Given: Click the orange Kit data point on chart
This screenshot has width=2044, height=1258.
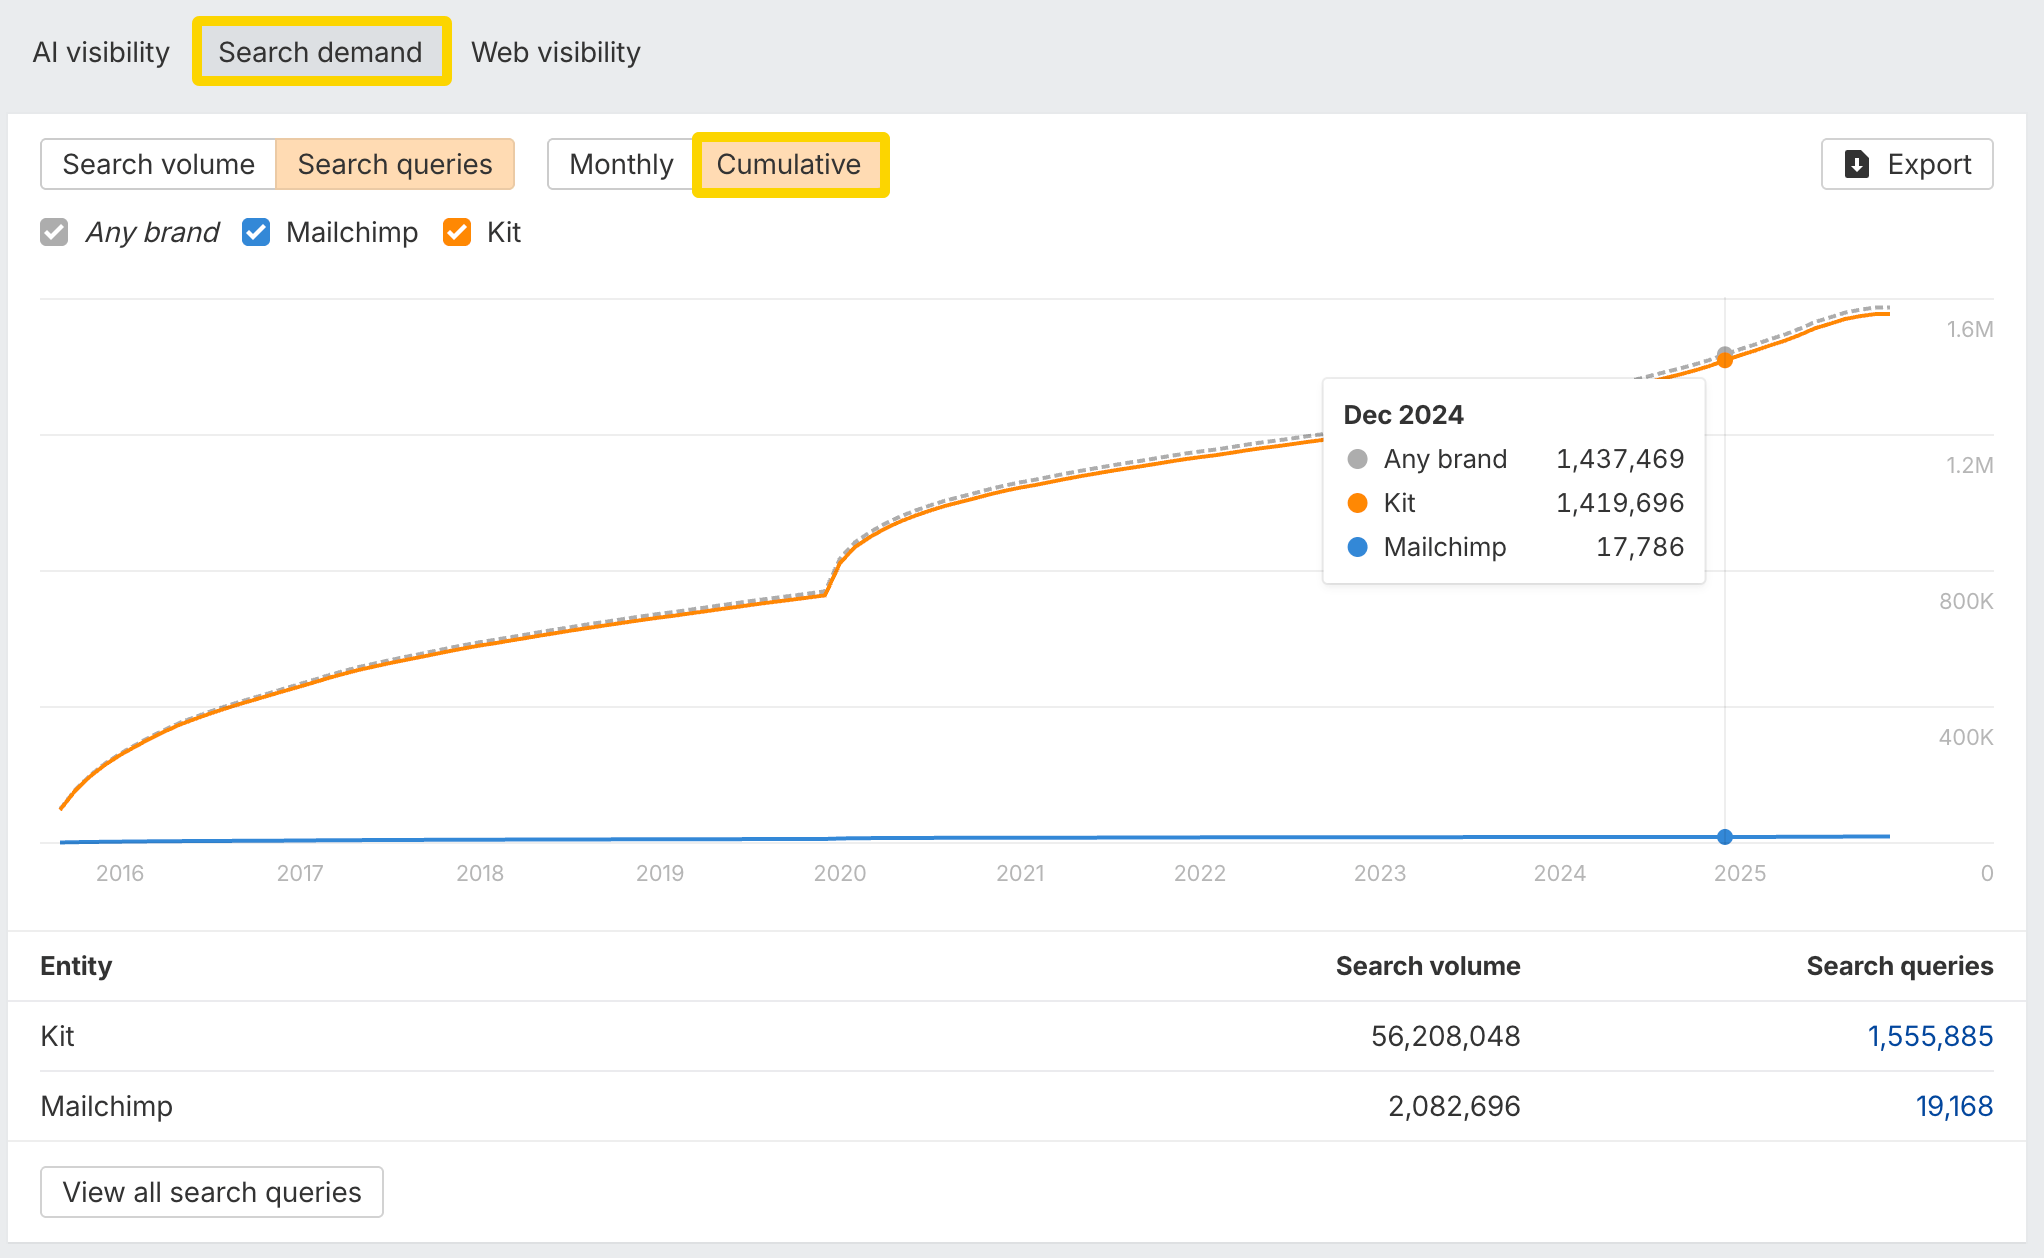Looking at the screenshot, I should 1725,361.
